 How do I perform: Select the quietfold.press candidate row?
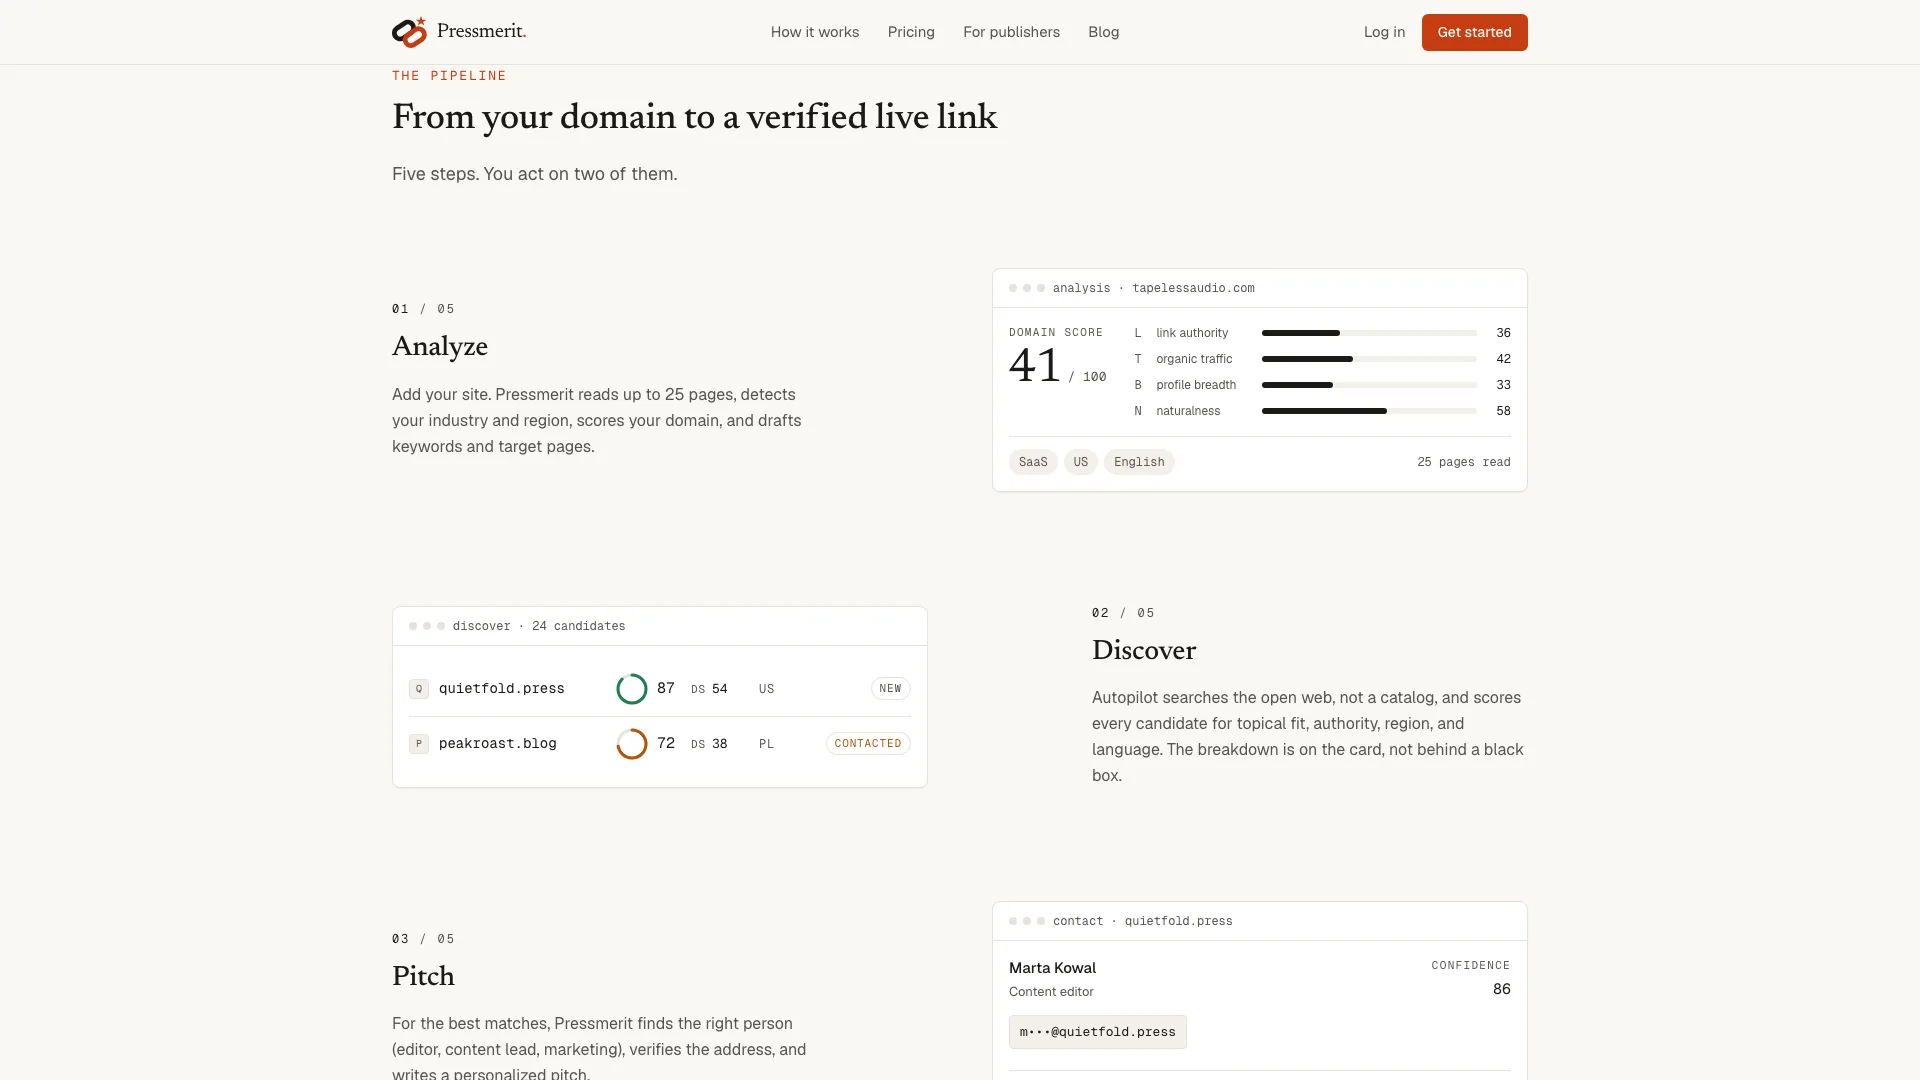(660, 689)
